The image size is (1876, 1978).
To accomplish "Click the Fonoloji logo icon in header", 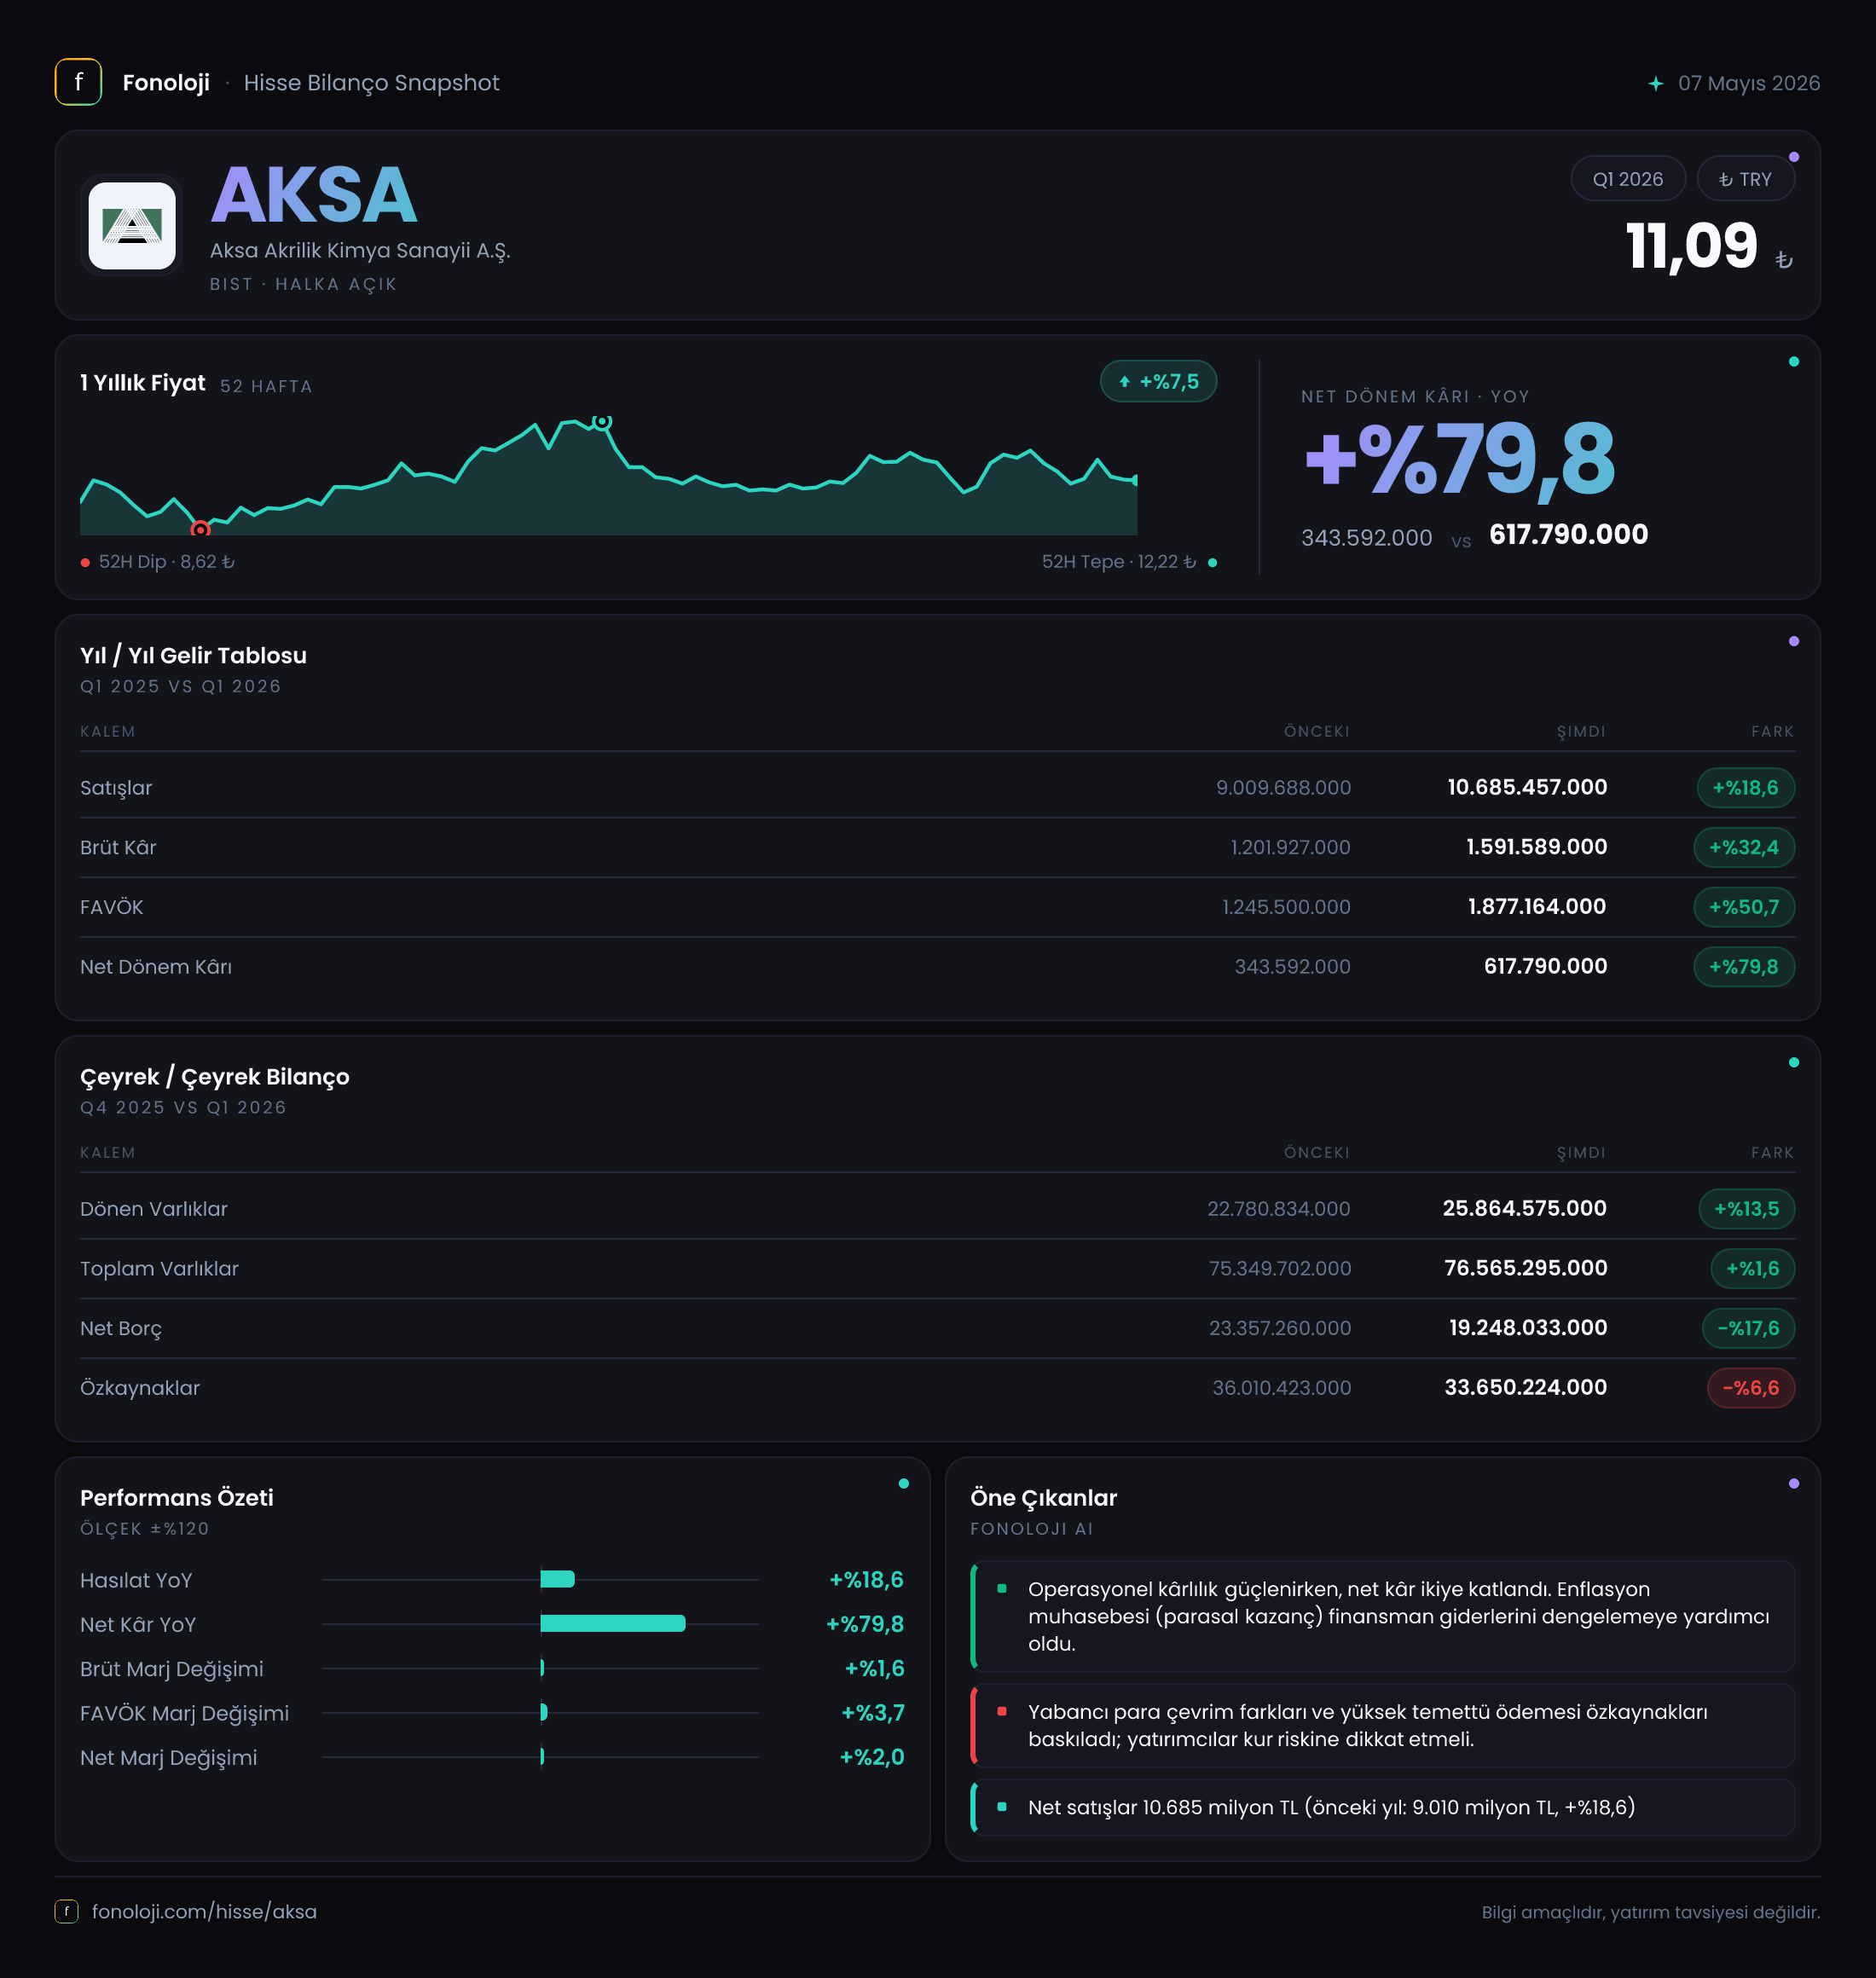I will [x=78, y=82].
